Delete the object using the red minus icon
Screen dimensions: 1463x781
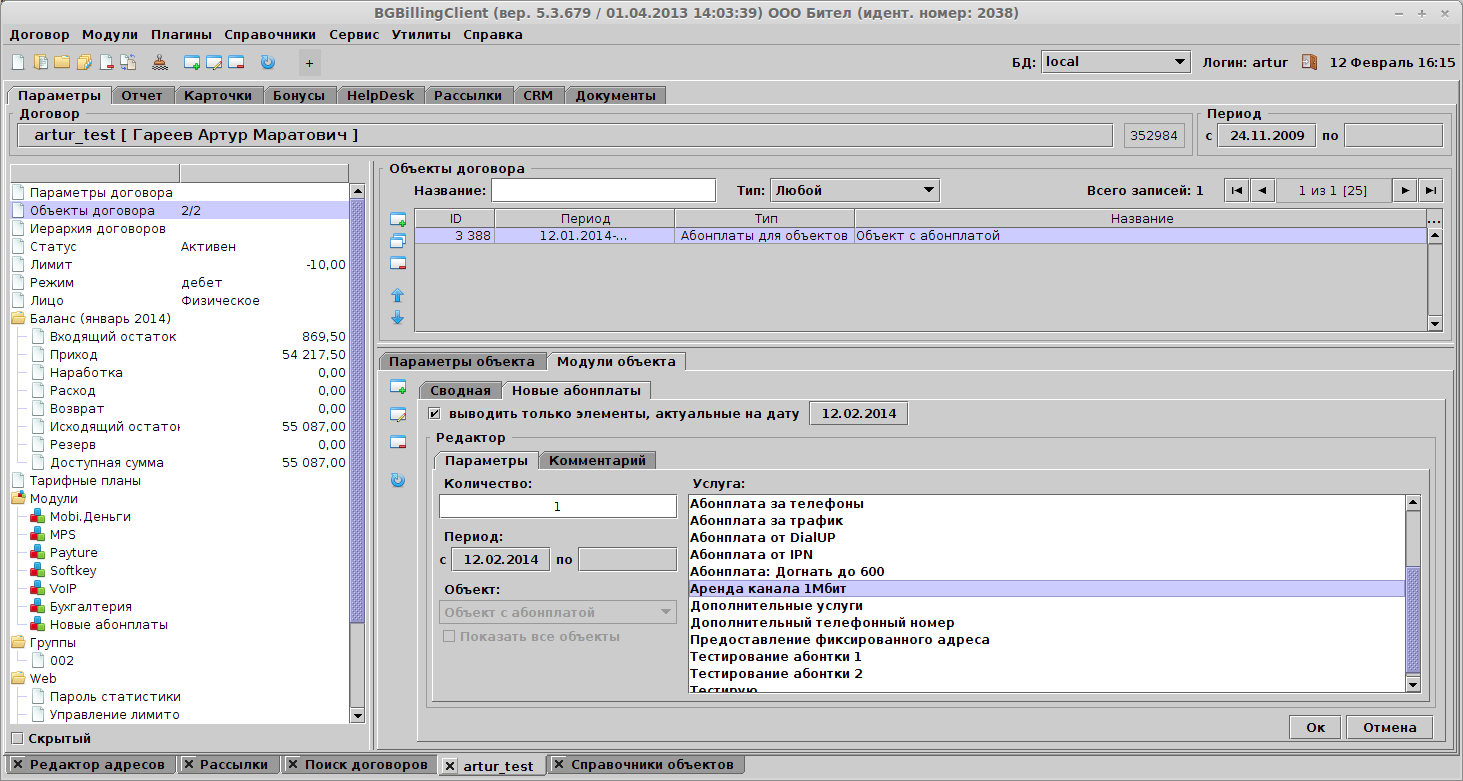tap(398, 262)
